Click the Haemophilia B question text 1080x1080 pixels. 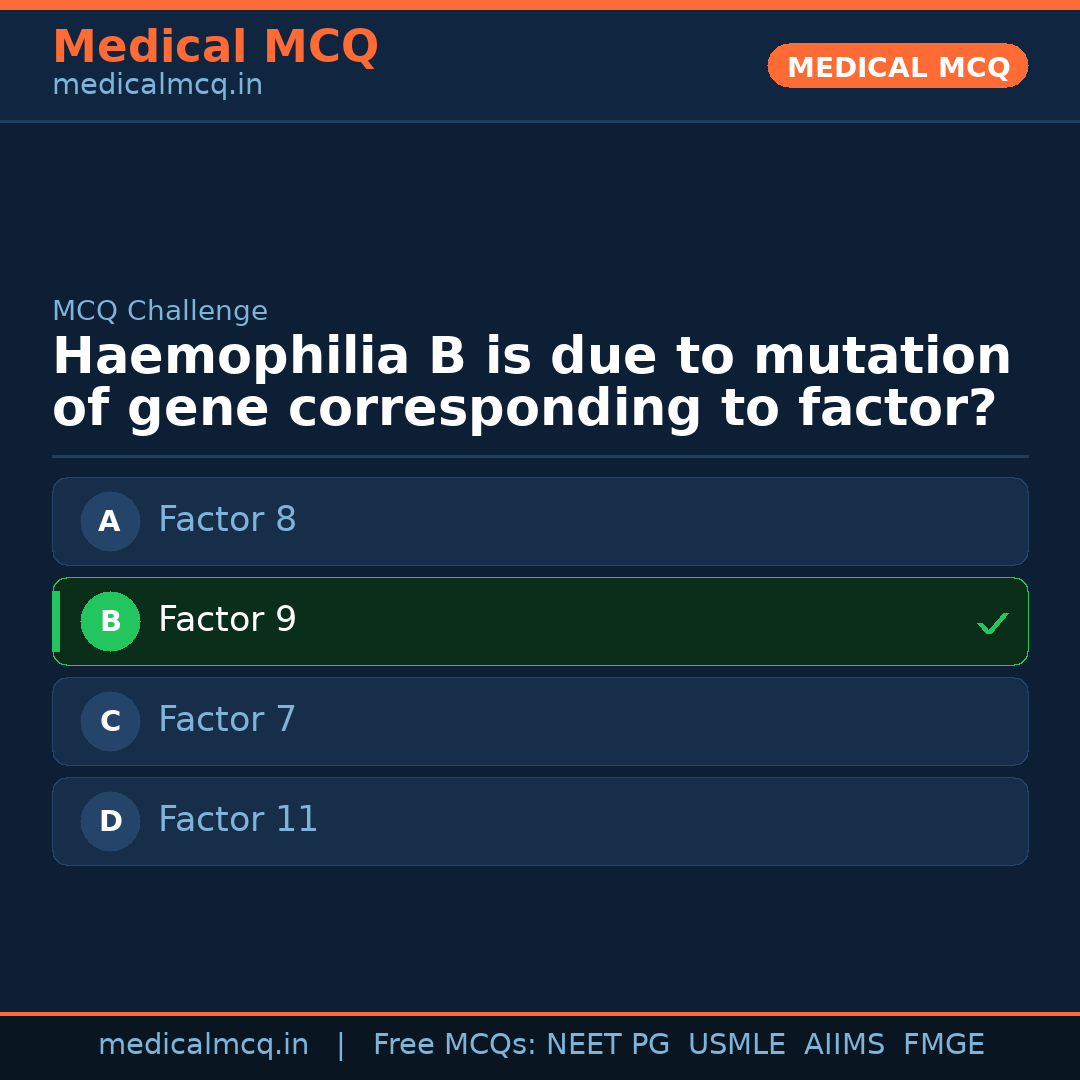[x=531, y=383]
